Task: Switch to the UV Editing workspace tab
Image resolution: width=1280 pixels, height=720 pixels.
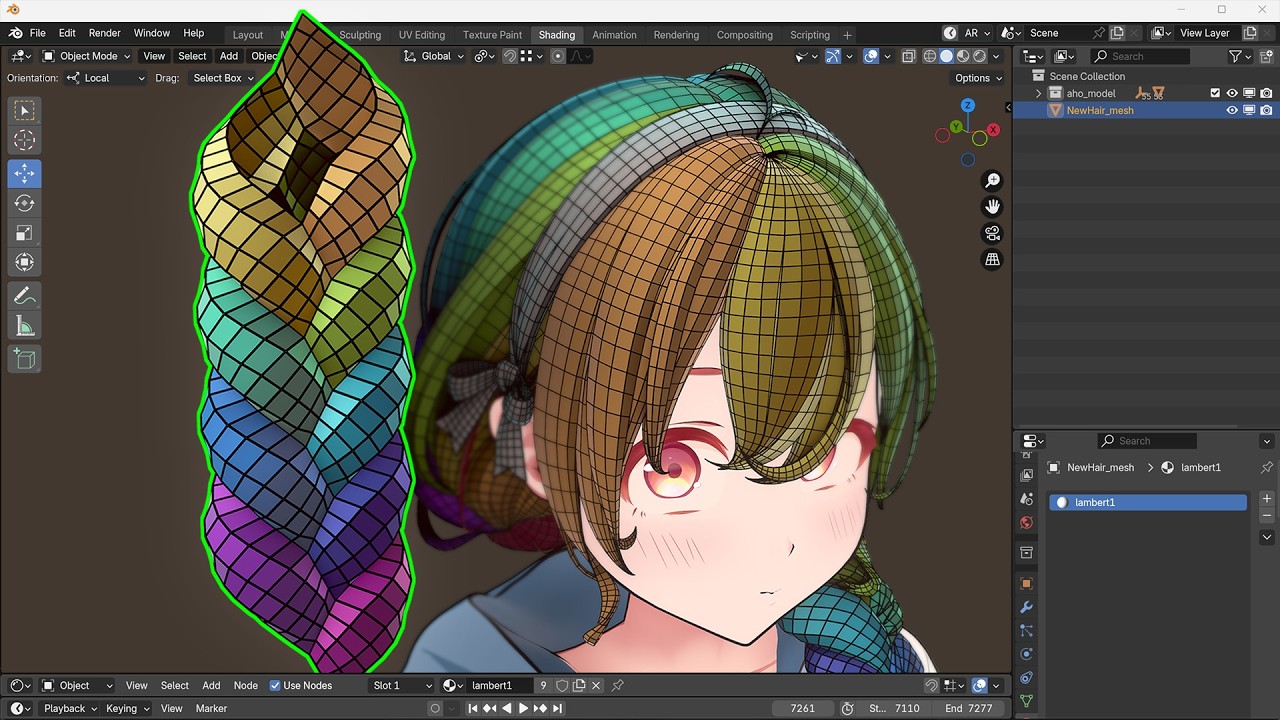Action: (422, 34)
